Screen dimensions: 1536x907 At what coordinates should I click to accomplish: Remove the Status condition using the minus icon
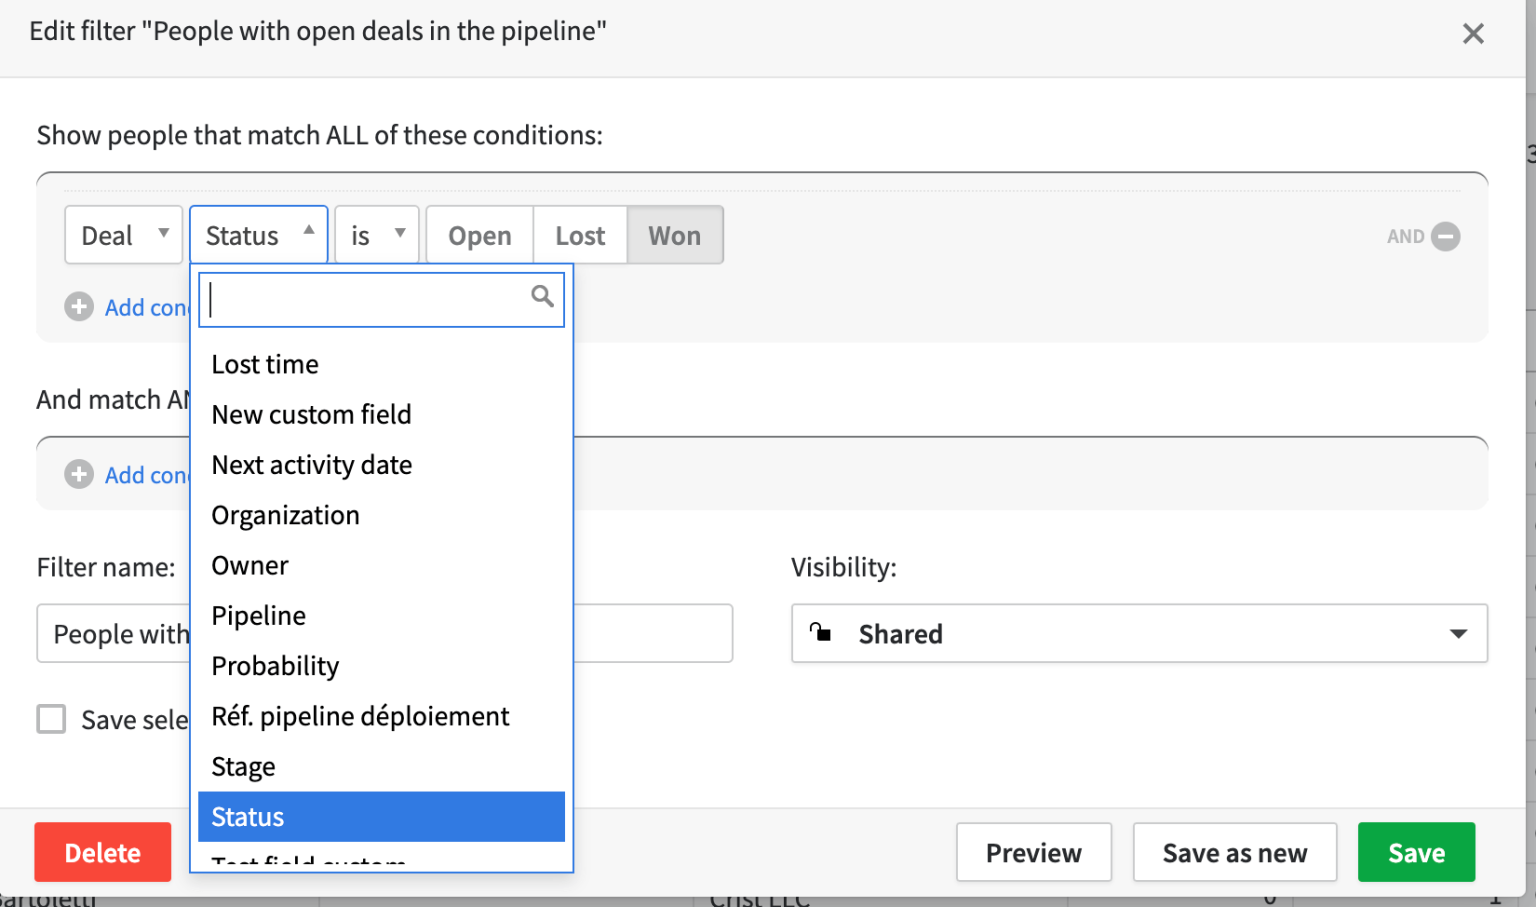pyautogui.click(x=1444, y=236)
